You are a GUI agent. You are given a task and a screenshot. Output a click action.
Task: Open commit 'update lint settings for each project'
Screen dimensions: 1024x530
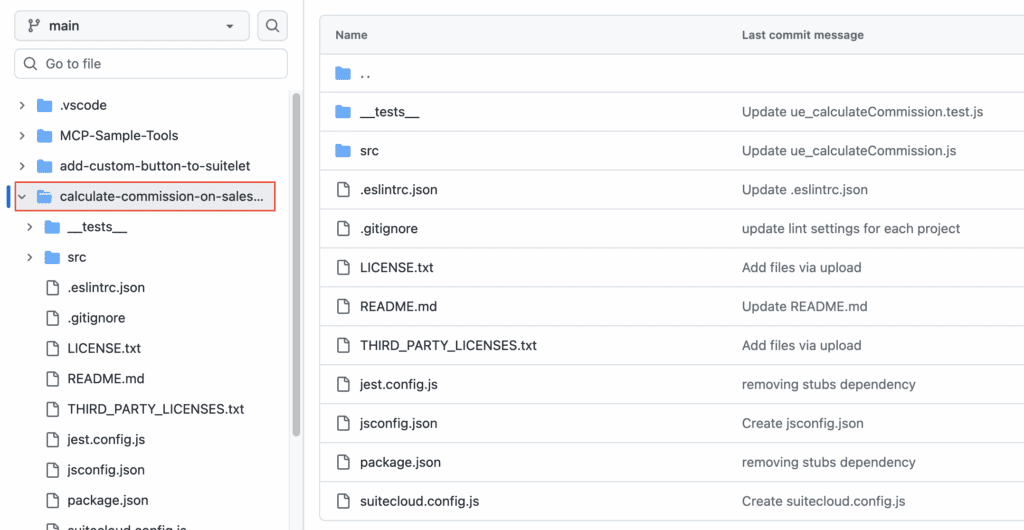click(x=851, y=228)
